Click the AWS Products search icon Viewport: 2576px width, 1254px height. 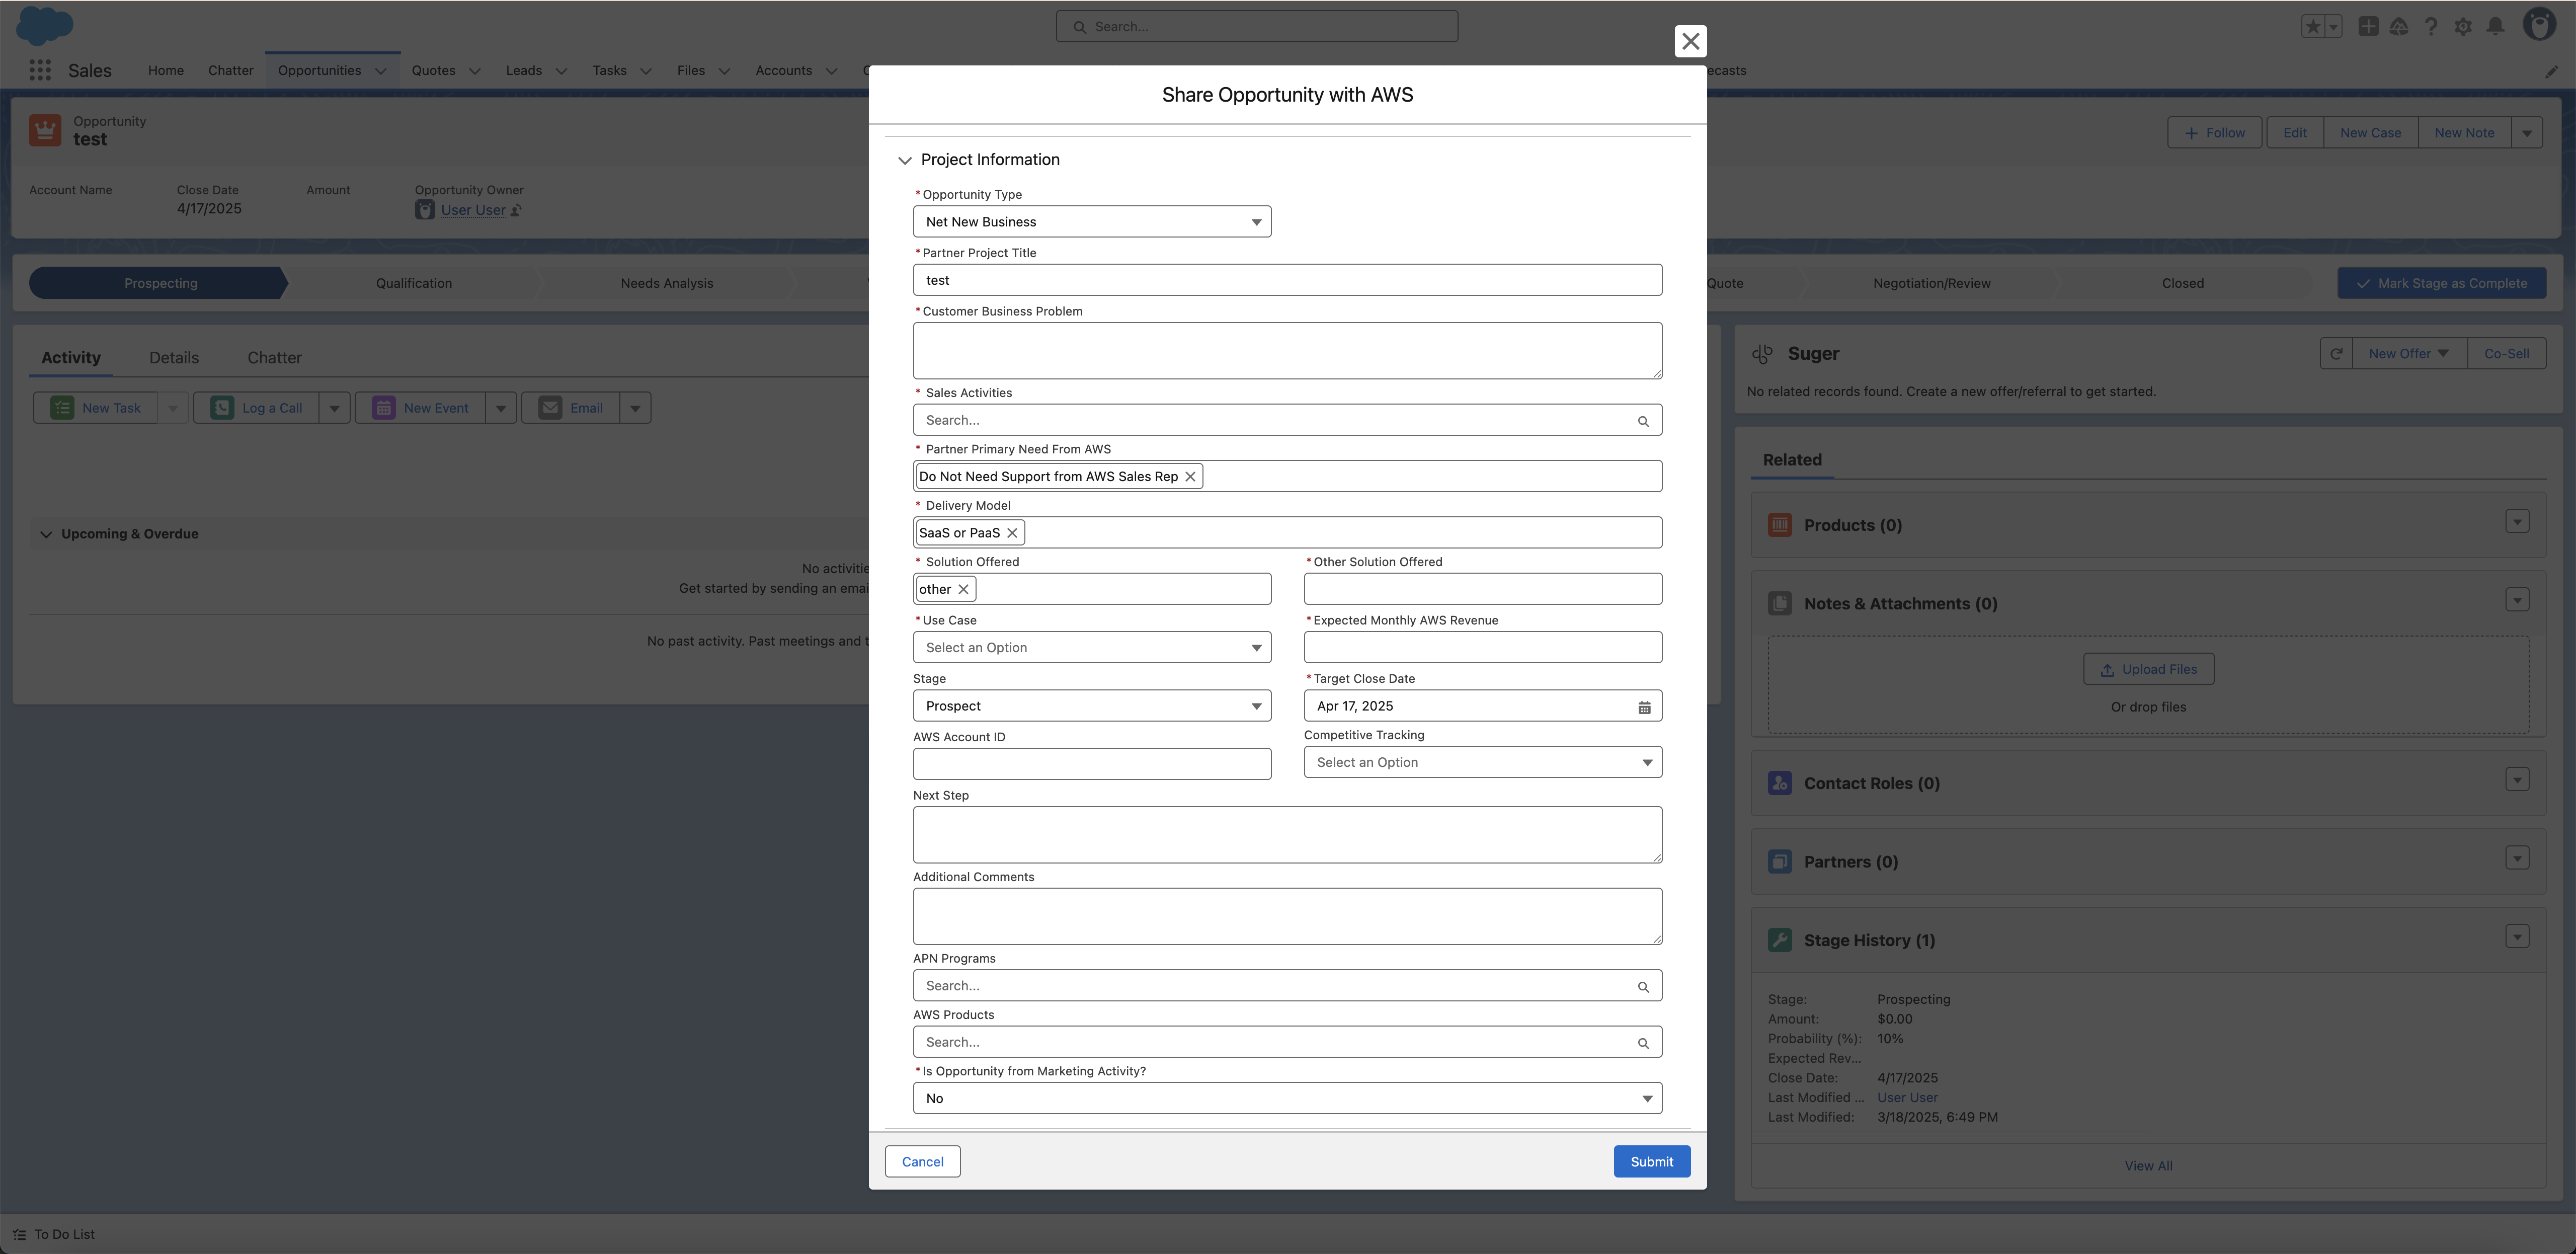point(1643,1043)
